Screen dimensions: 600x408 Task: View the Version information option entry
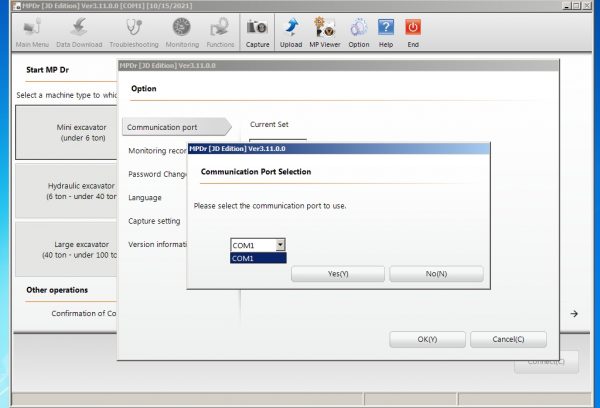[157, 244]
